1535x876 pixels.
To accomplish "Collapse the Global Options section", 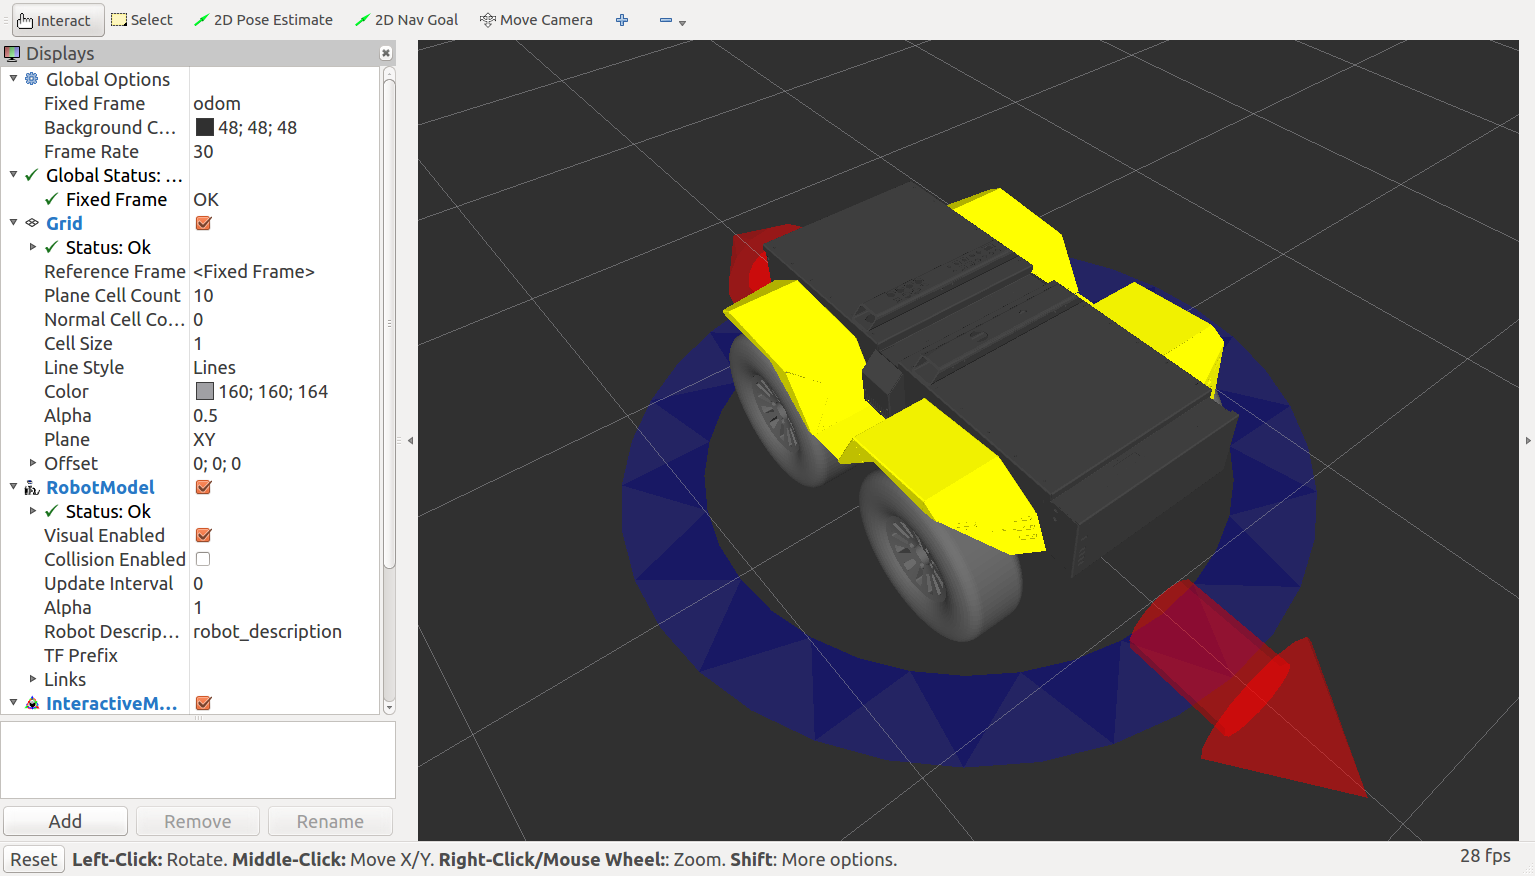I will (14, 79).
